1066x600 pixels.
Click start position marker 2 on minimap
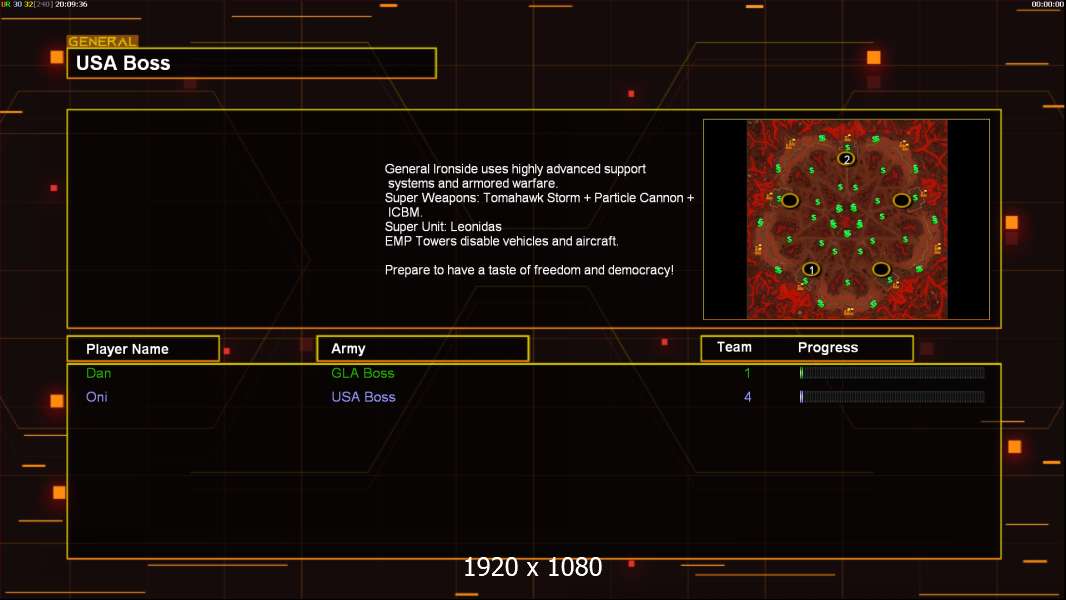click(x=846, y=159)
